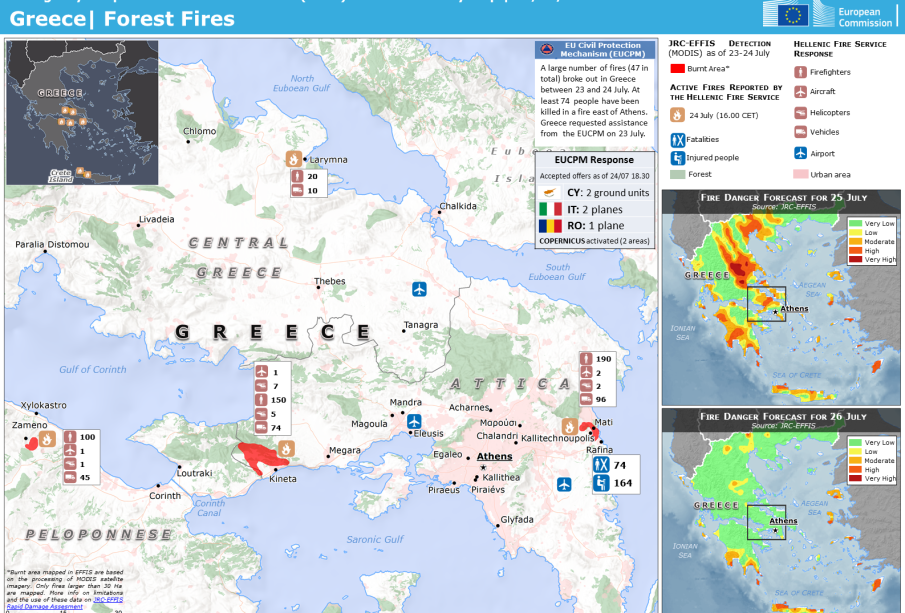Click Very Low swatch in 26 July forecast

tap(855, 442)
